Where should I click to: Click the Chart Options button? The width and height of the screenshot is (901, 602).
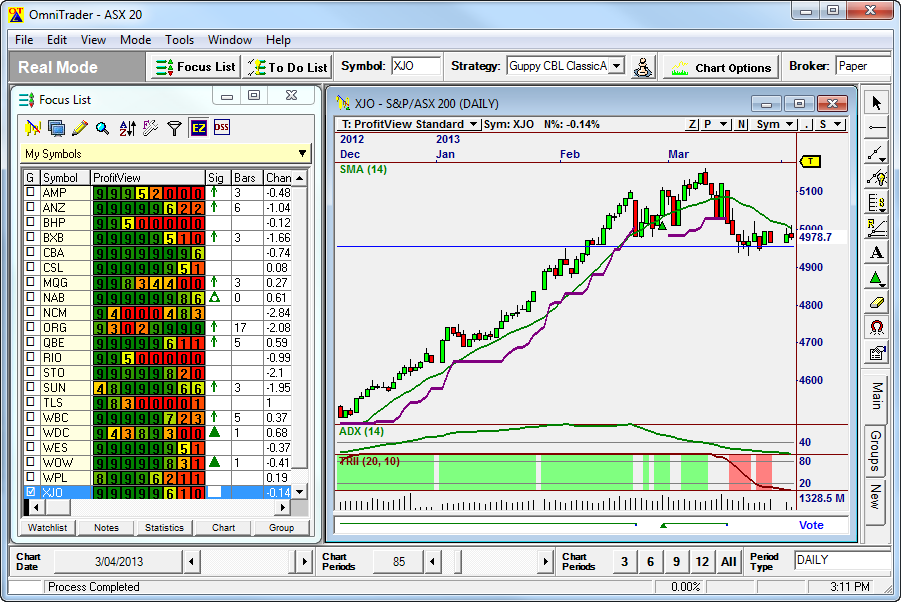coord(722,67)
